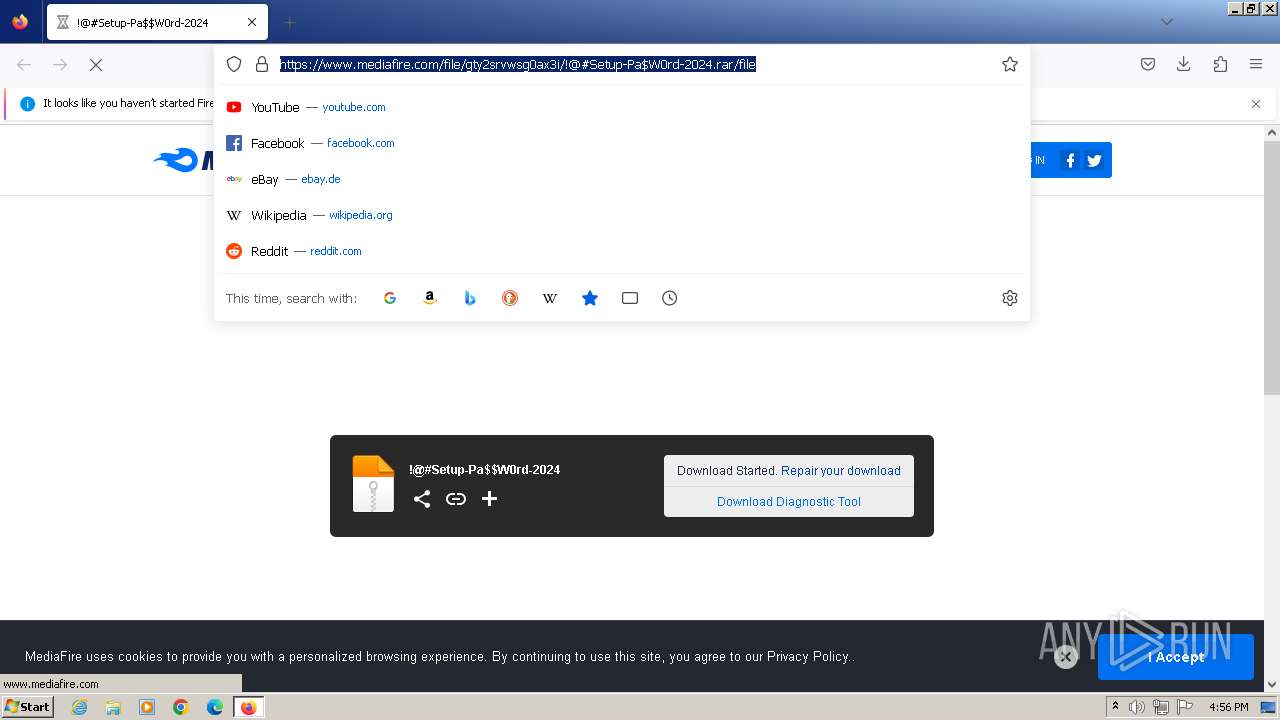Go back to the previous page
This screenshot has width=1280, height=720.
(x=24, y=64)
